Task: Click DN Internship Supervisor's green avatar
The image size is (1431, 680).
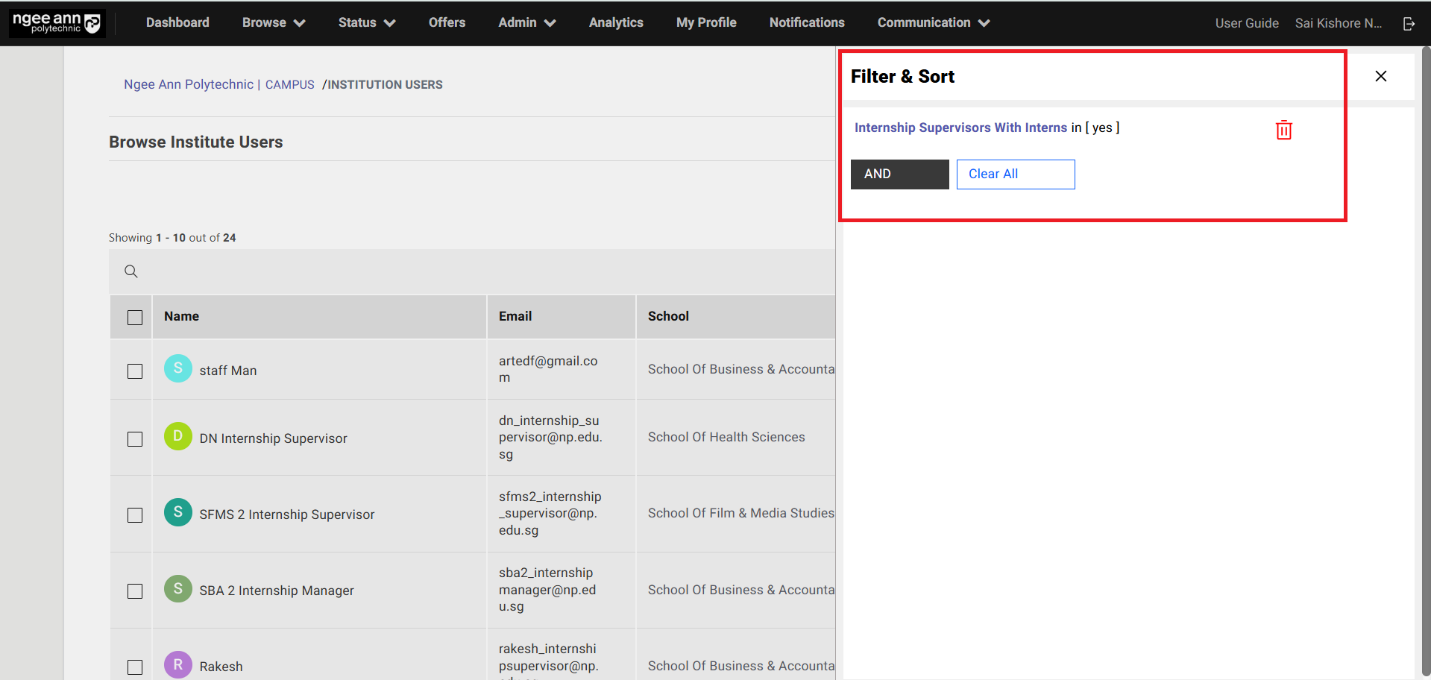Action: (x=177, y=437)
